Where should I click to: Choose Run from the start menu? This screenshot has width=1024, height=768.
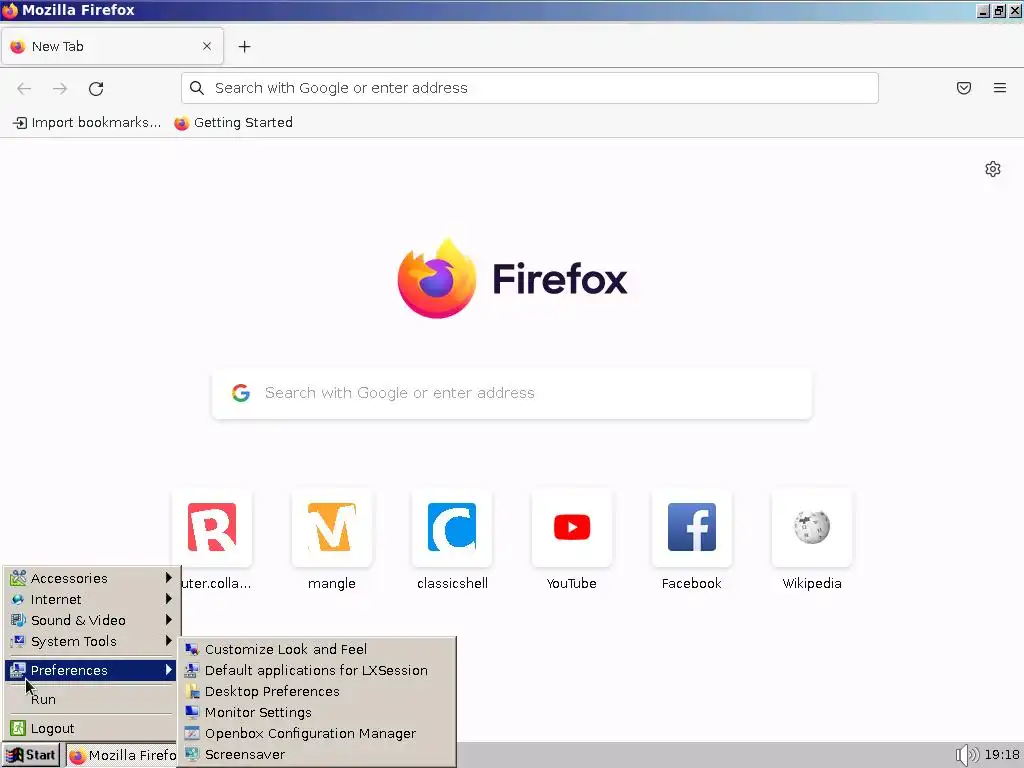click(x=91, y=699)
